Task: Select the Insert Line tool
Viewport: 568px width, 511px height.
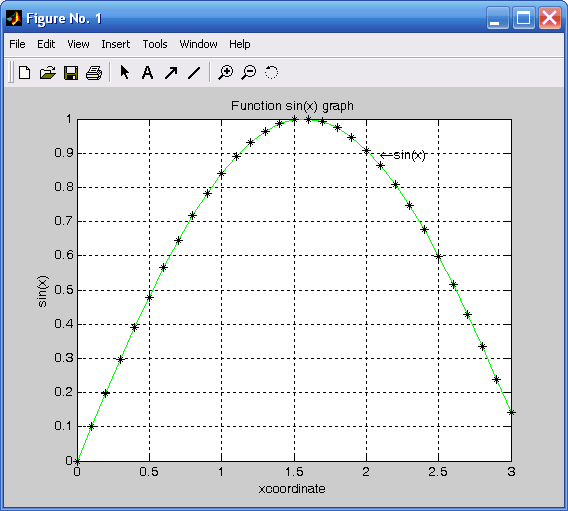Action: pos(194,72)
